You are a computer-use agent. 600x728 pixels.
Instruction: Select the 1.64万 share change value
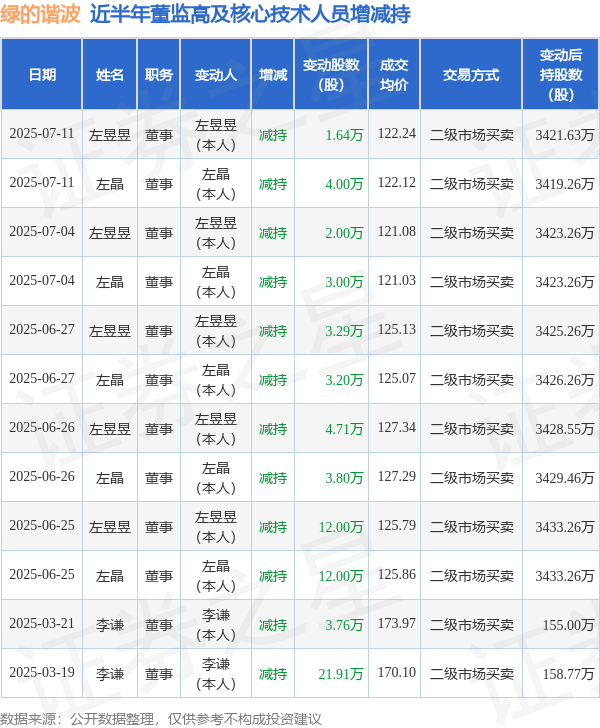[344, 135]
